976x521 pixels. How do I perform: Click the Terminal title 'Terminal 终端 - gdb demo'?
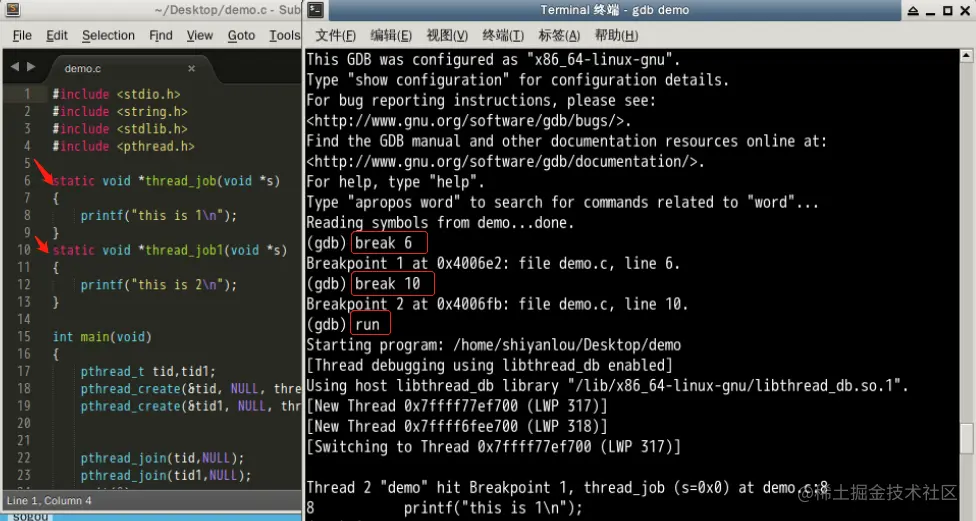pyautogui.click(x=614, y=10)
